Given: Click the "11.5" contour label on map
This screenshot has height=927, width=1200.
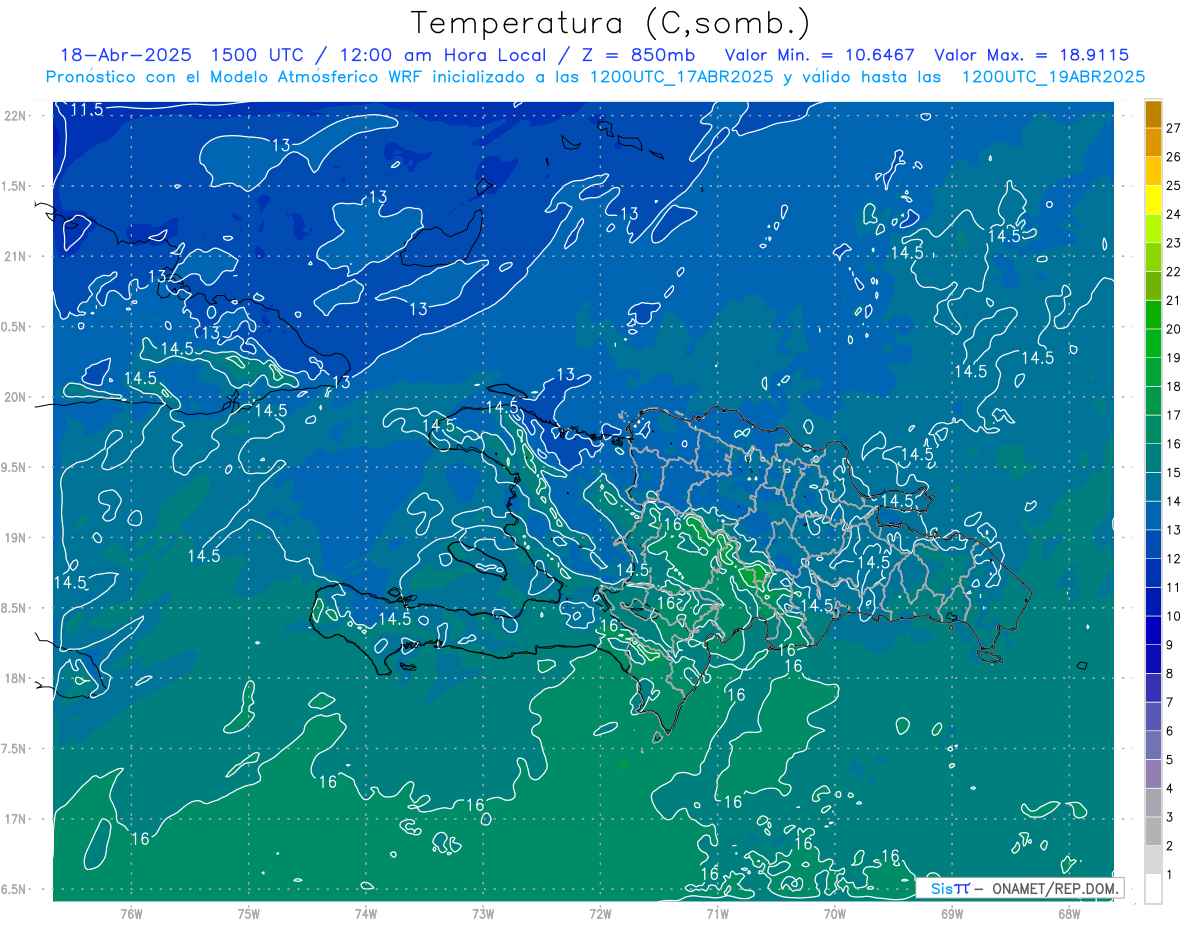Looking at the screenshot, I should [87, 110].
